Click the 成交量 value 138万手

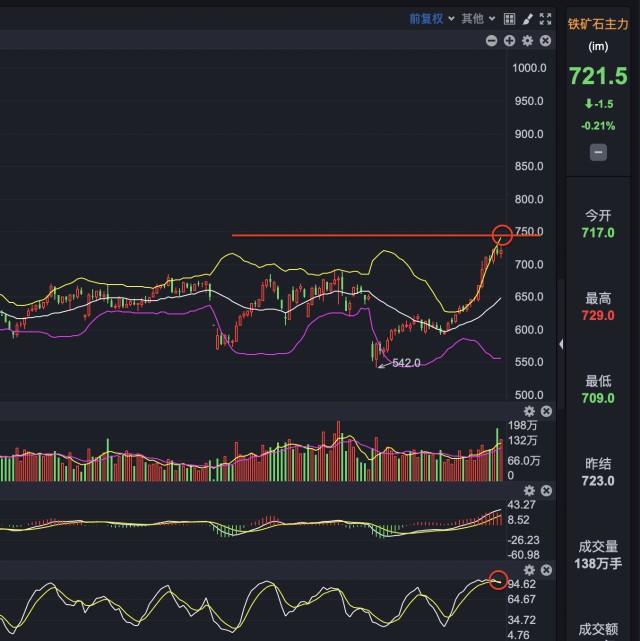[598, 564]
